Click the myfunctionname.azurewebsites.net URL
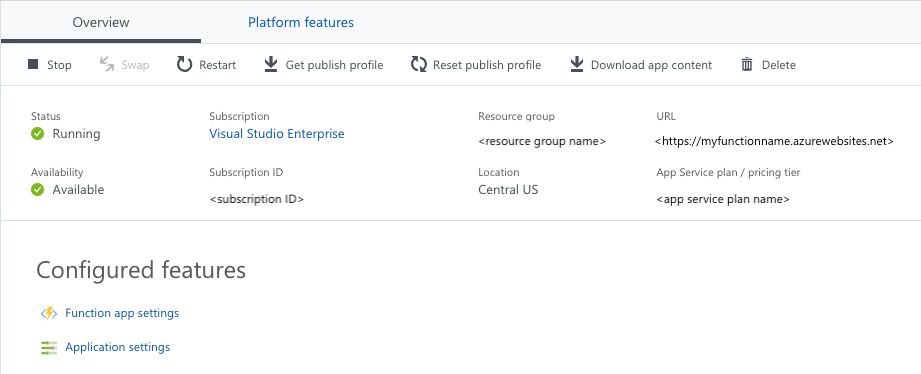Viewport: 921px width, 374px height. point(774,141)
